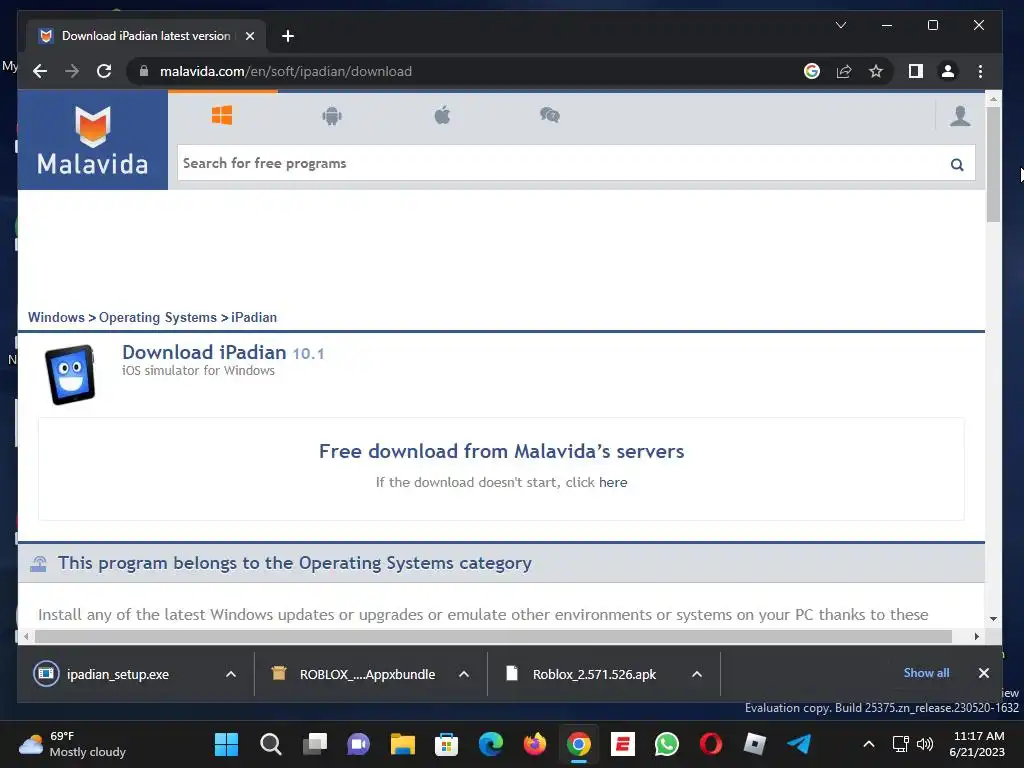The image size is (1024, 768).
Task: Show hidden system tray icons
Action: click(869, 744)
